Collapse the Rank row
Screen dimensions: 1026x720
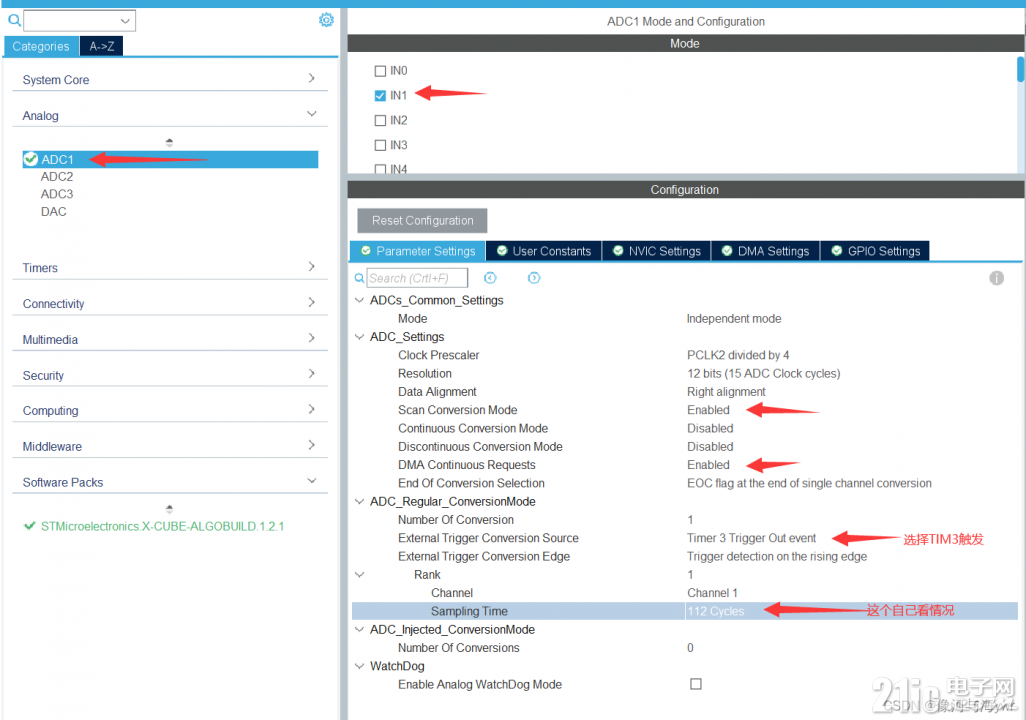click(x=359, y=575)
